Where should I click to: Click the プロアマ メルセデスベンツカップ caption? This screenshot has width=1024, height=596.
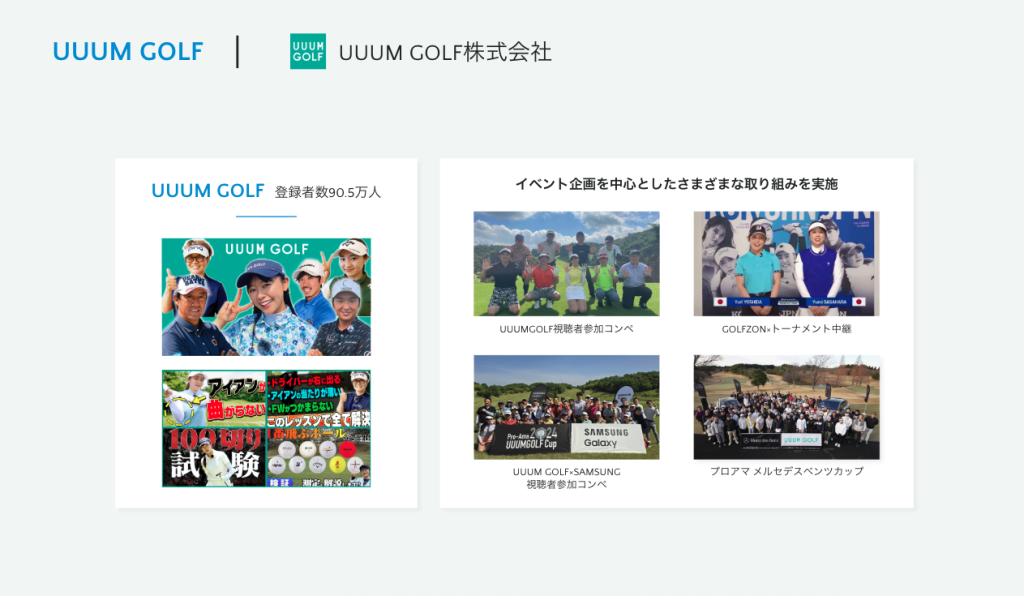click(x=786, y=471)
